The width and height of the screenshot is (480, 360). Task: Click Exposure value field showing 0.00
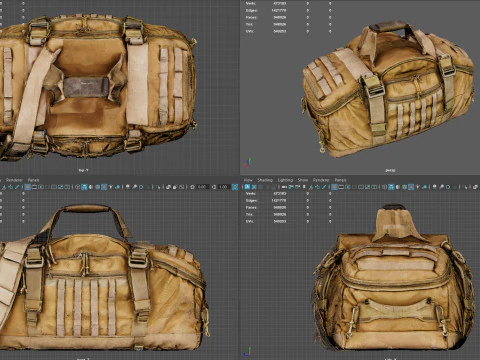(x=202, y=187)
